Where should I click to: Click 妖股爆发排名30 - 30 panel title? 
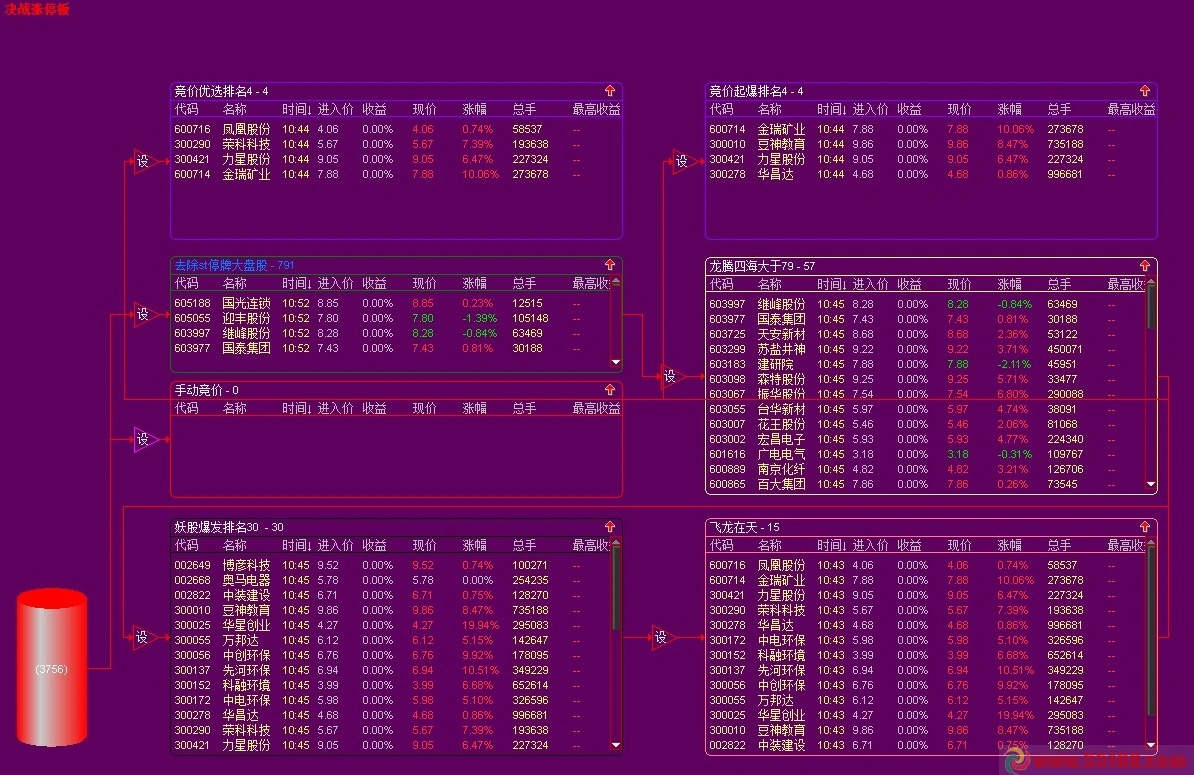coord(229,527)
